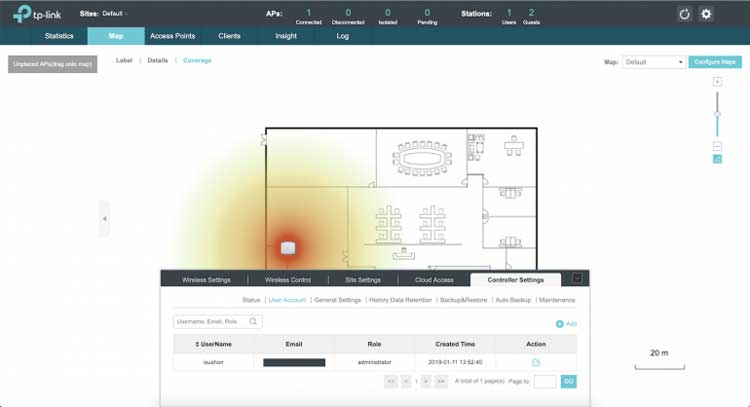Open the settings gear icon
This screenshot has width=750, height=407.
coord(707,14)
